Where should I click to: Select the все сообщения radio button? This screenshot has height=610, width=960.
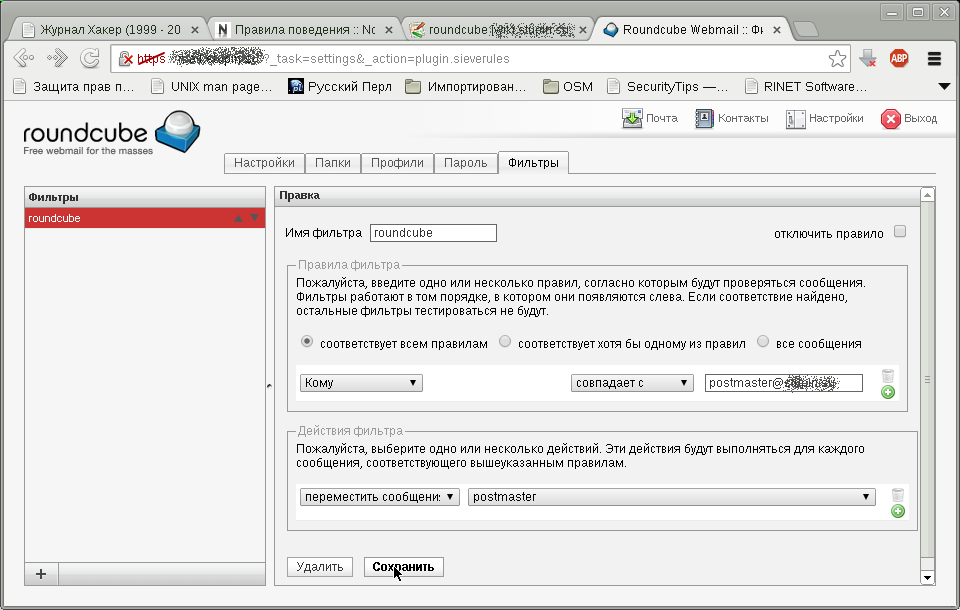click(763, 342)
